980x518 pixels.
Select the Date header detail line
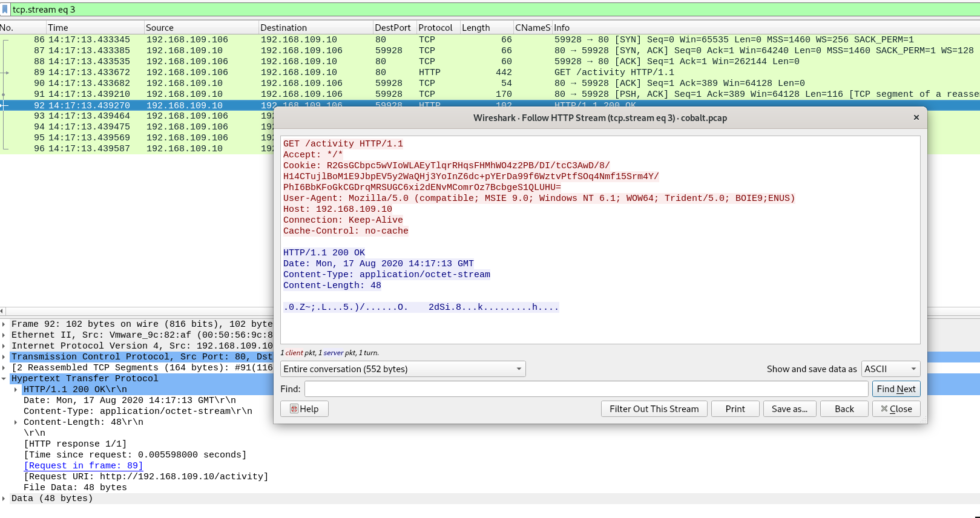pyautogui.click(x=129, y=401)
